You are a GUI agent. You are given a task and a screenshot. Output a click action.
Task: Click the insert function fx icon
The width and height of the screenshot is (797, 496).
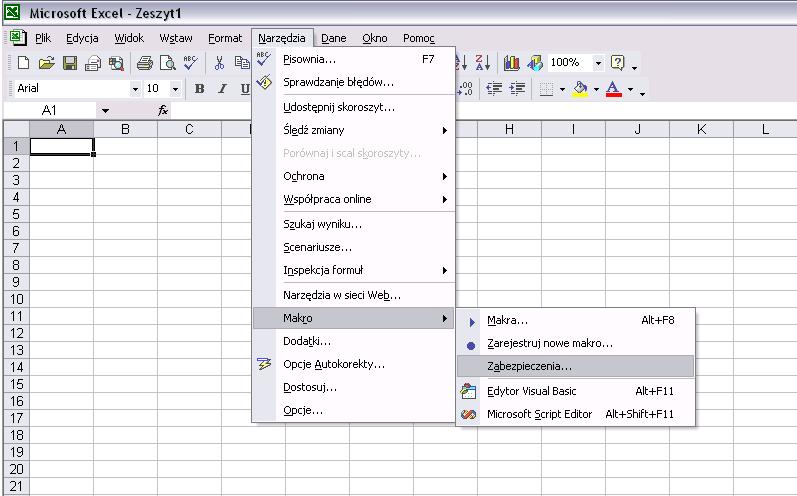click(x=163, y=110)
